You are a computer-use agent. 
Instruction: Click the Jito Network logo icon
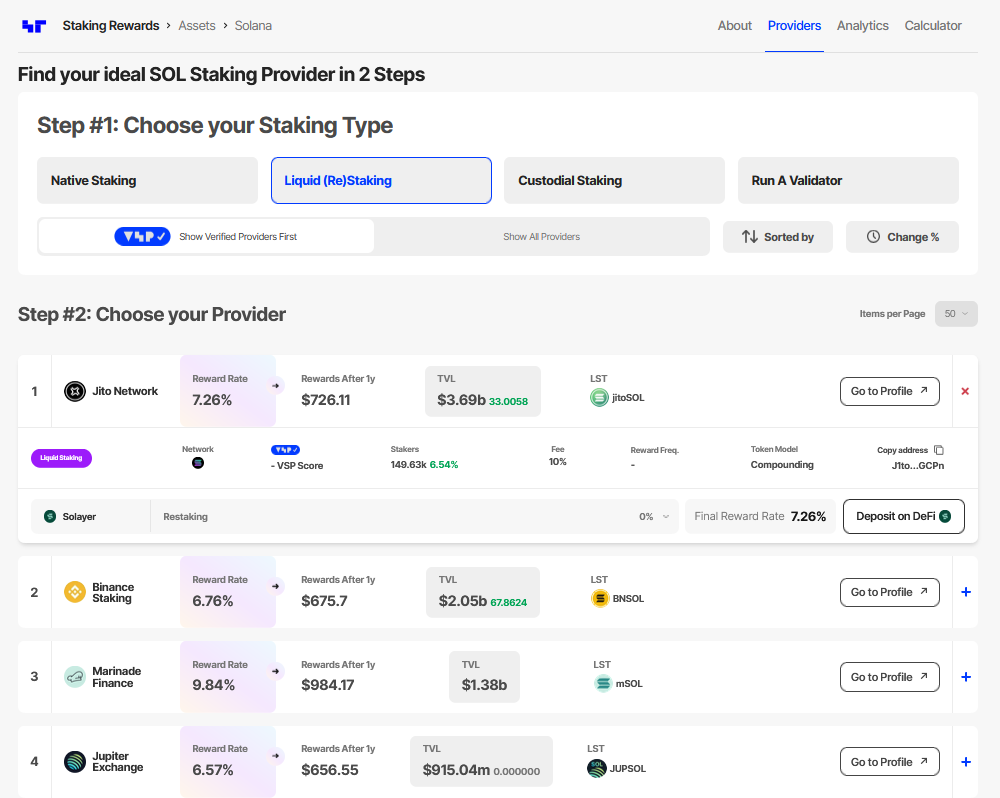point(75,391)
